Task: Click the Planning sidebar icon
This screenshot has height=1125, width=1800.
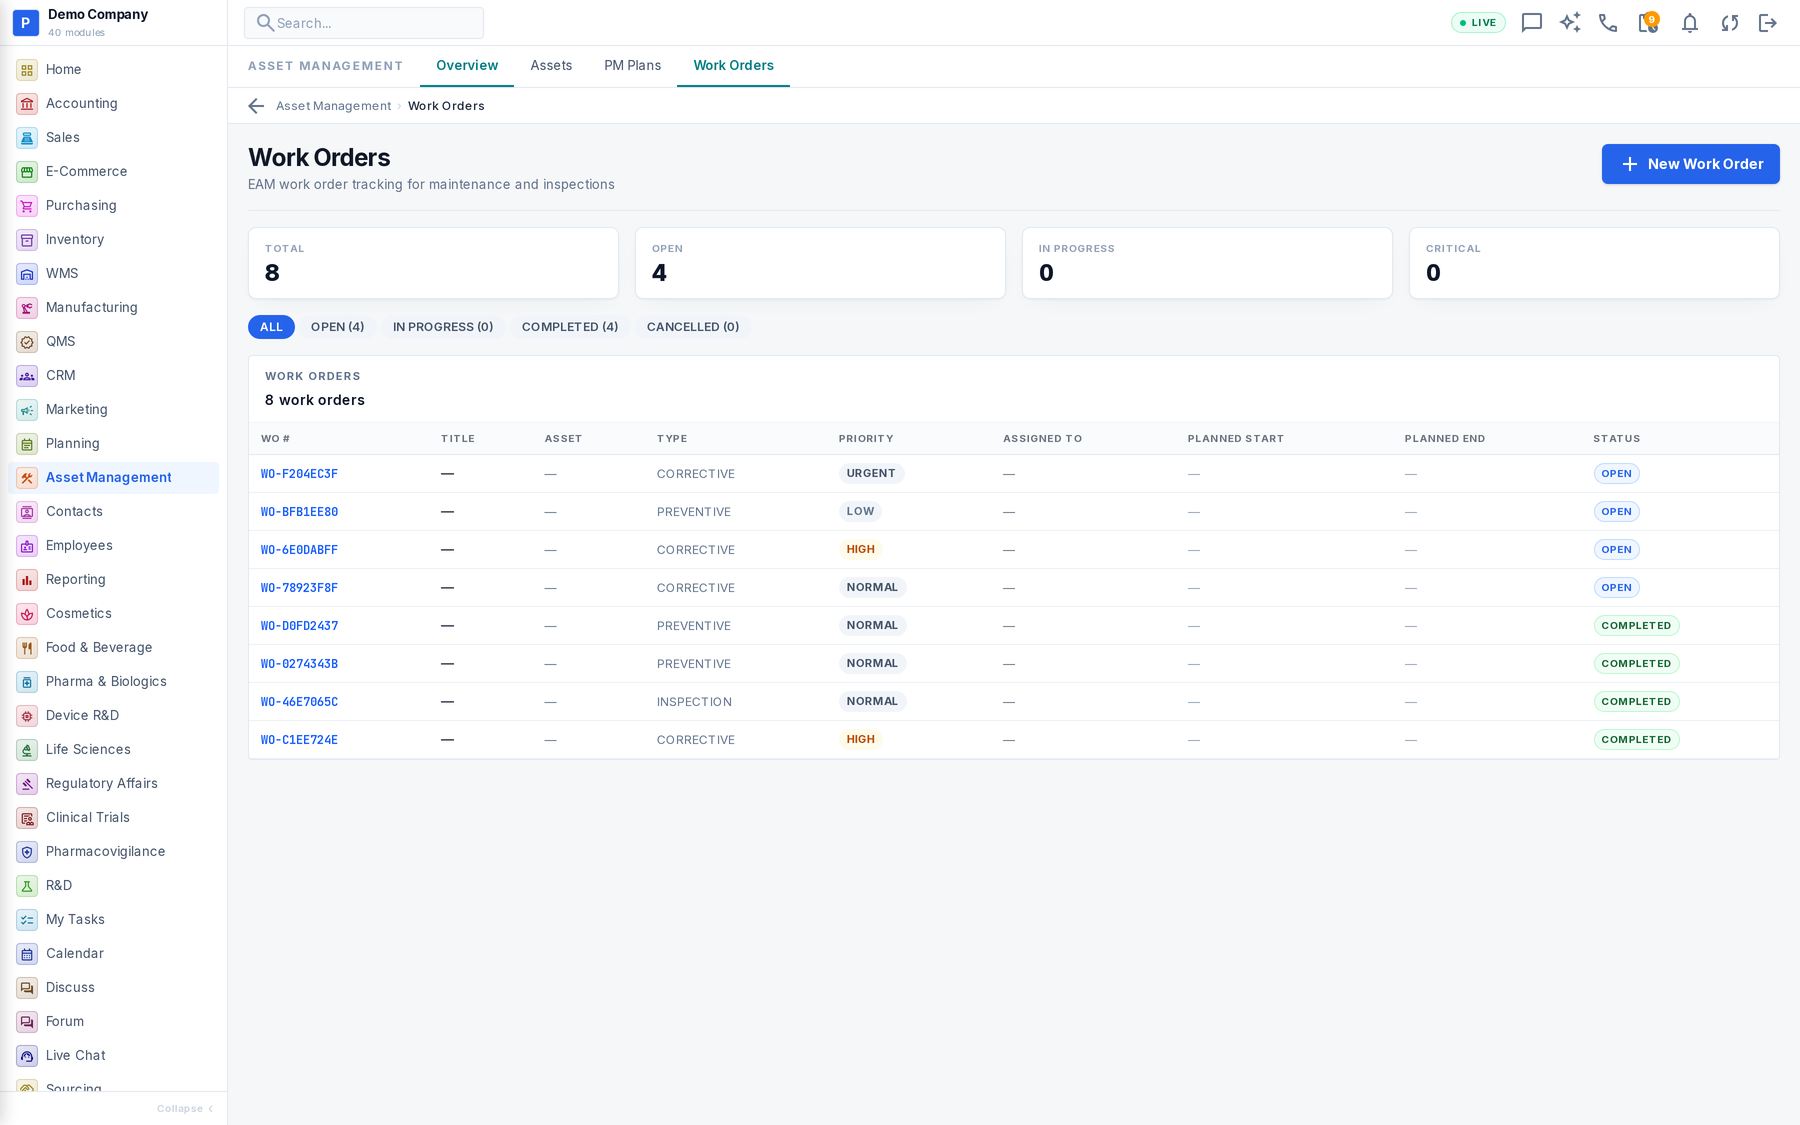Action: pyautogui.click(x=27, y=444)
